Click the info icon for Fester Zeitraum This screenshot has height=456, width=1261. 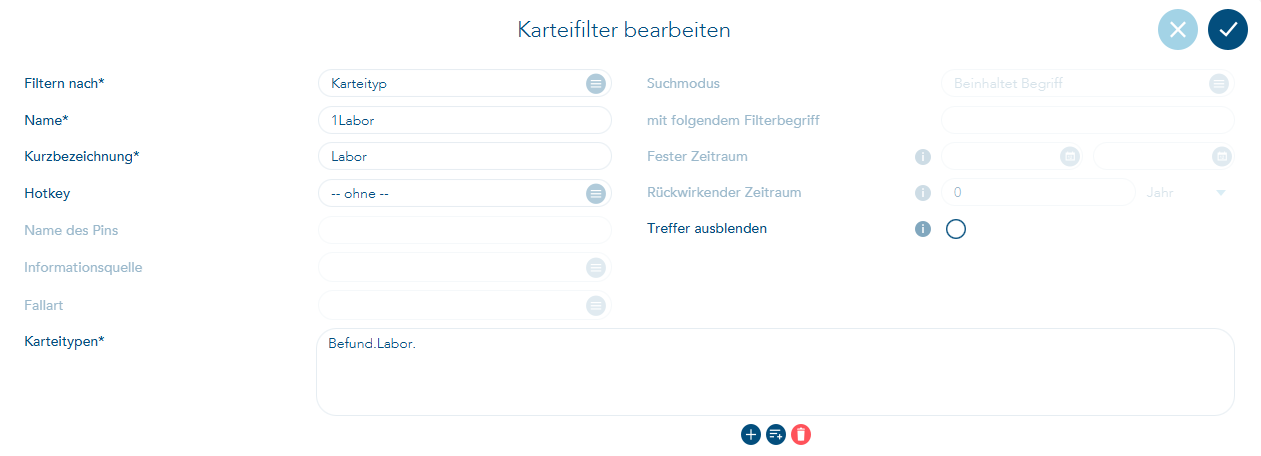coord(923,157)
